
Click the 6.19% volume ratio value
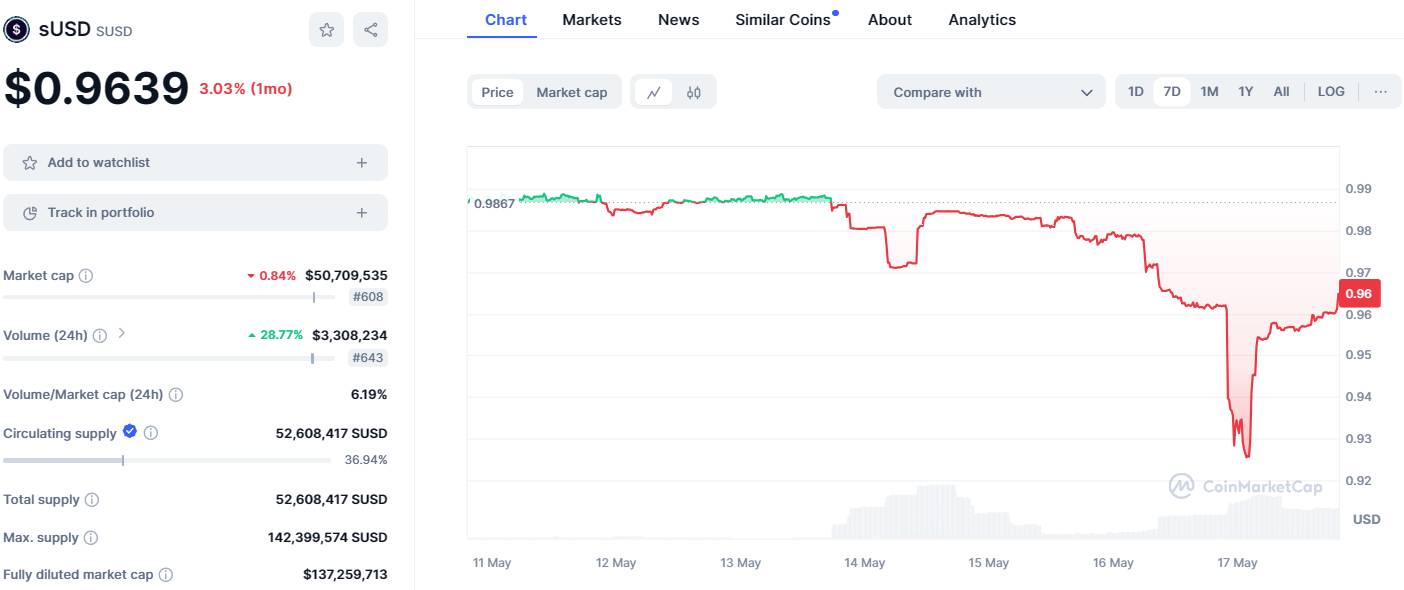369,395
